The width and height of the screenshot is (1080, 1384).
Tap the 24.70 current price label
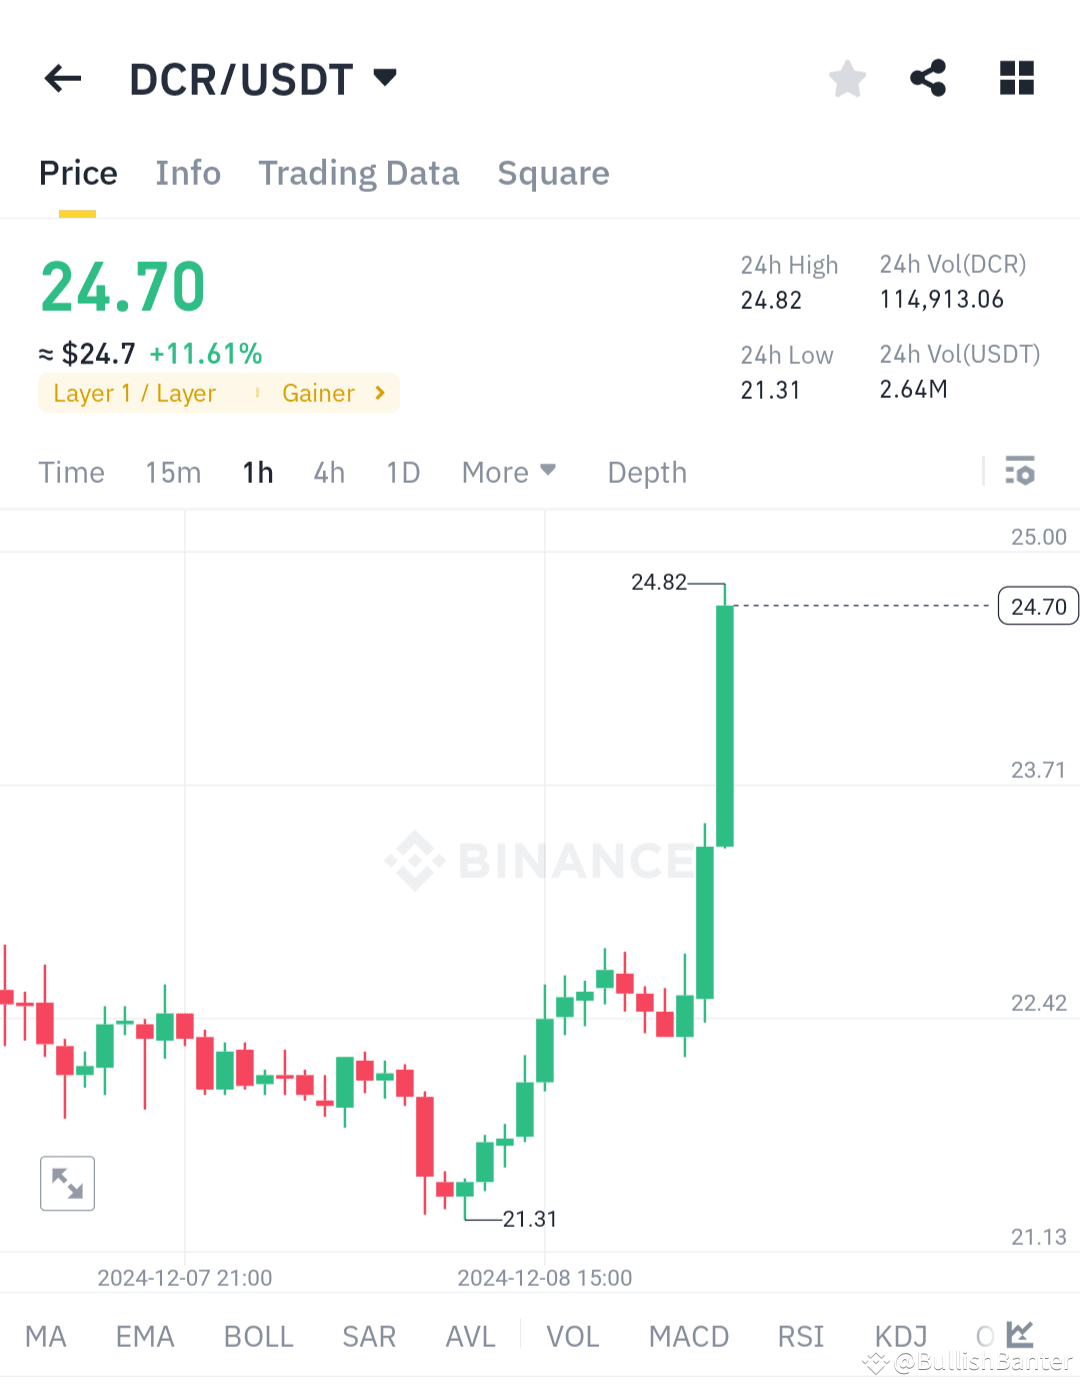point(1037,605)
